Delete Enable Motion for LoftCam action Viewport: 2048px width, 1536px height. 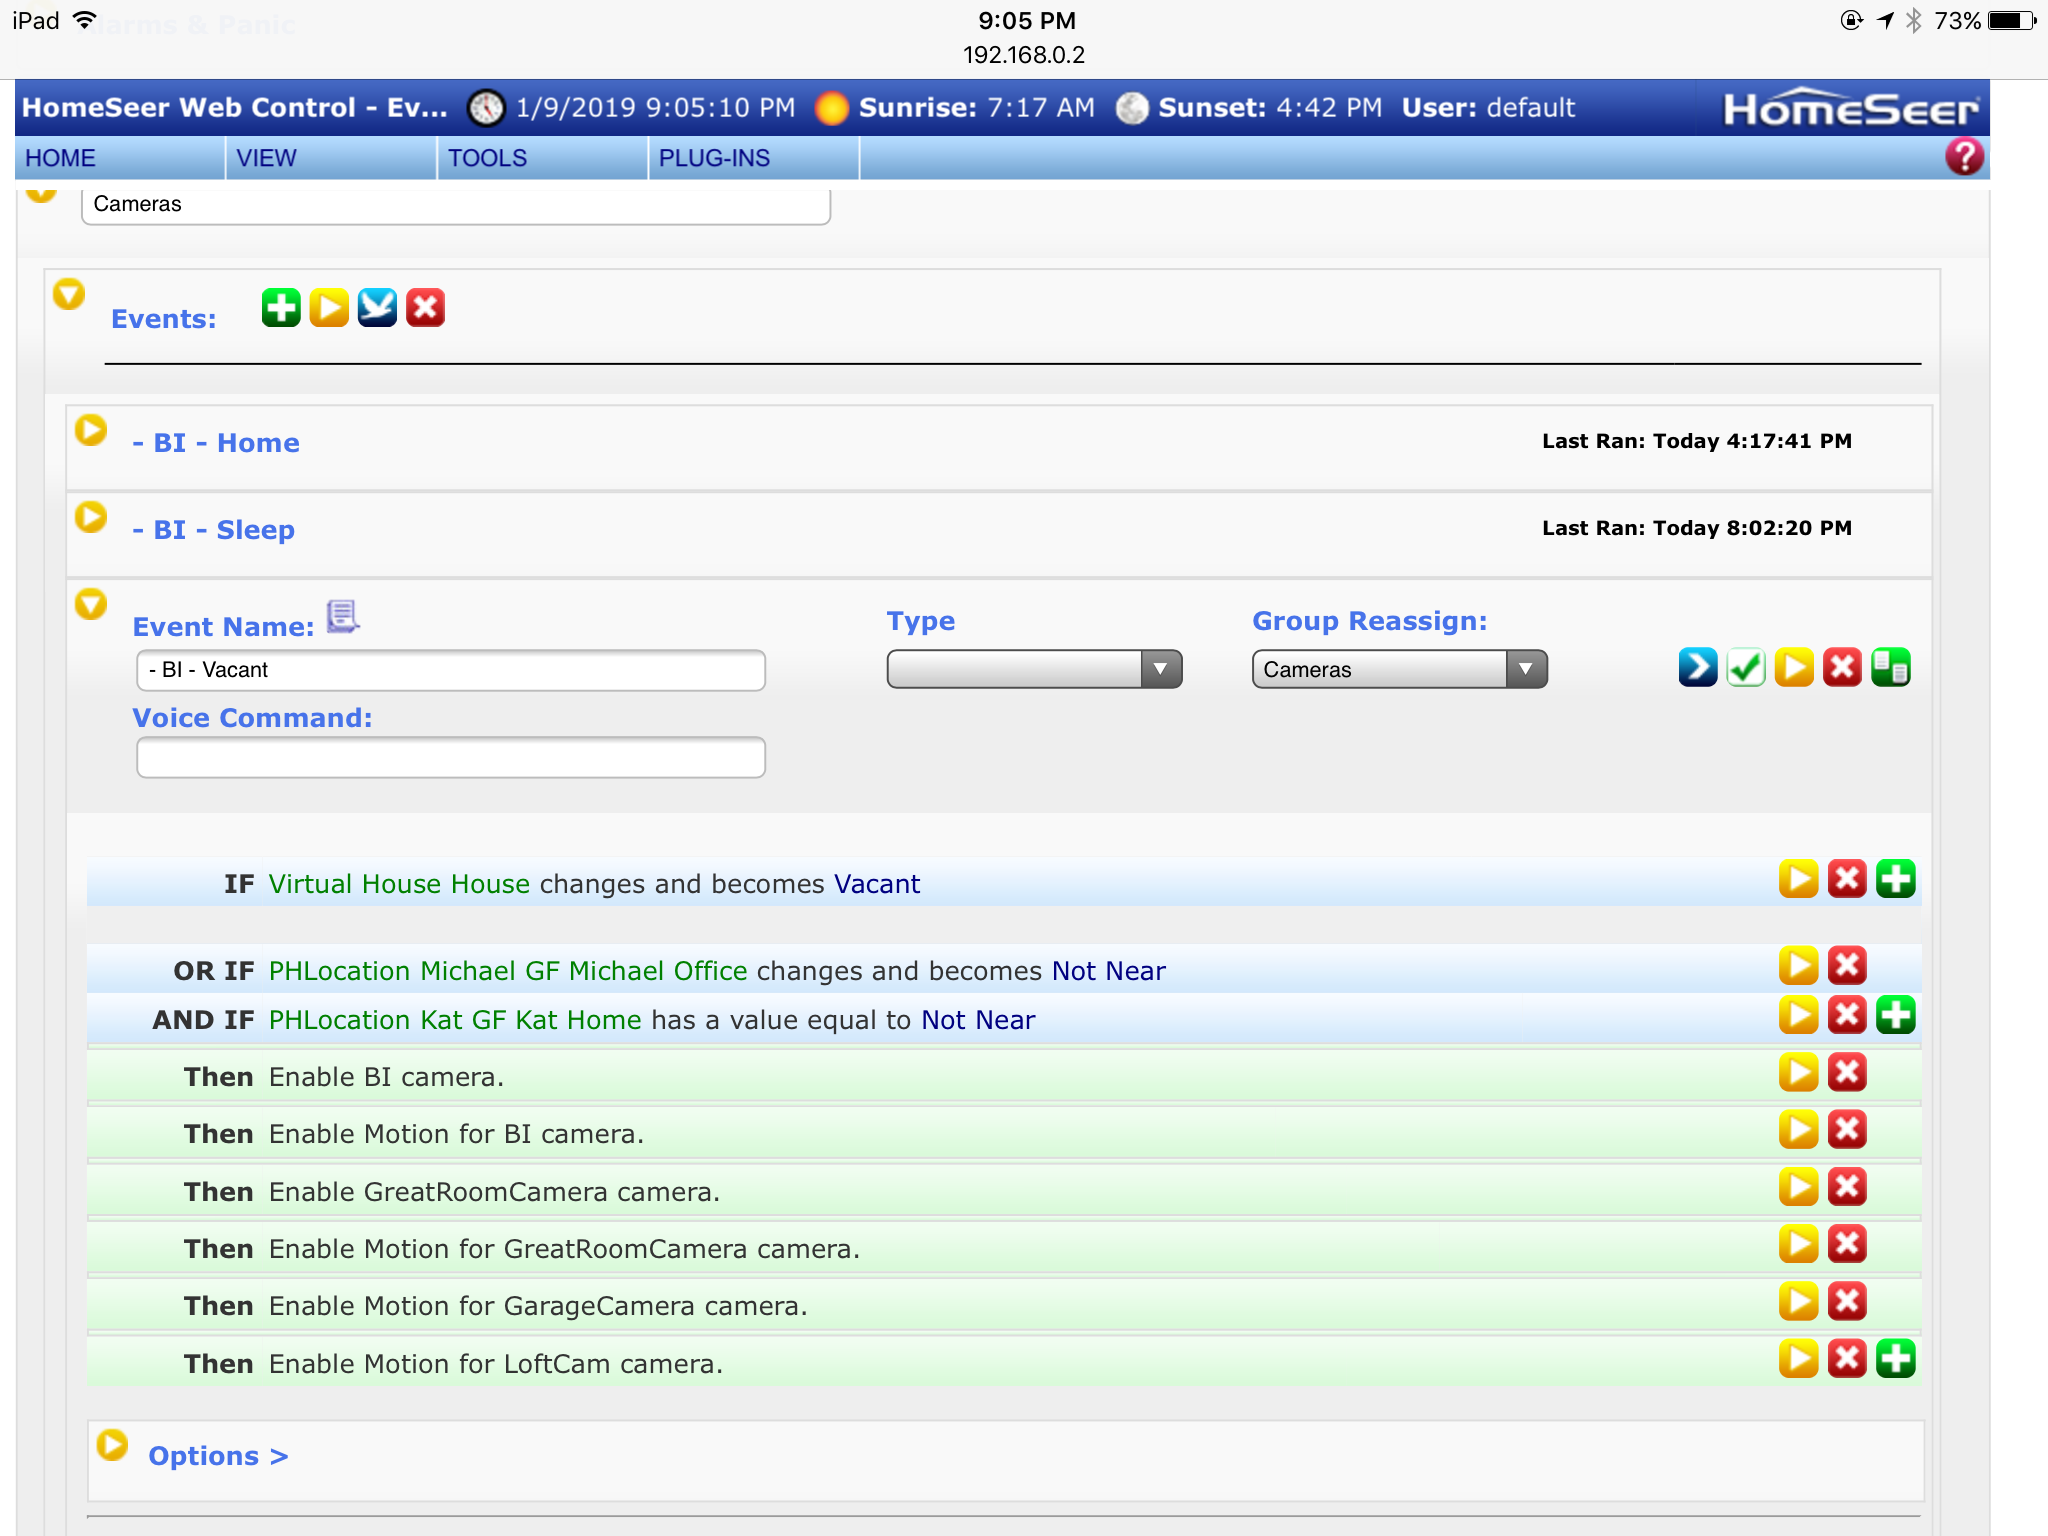click(1847, 1358)
